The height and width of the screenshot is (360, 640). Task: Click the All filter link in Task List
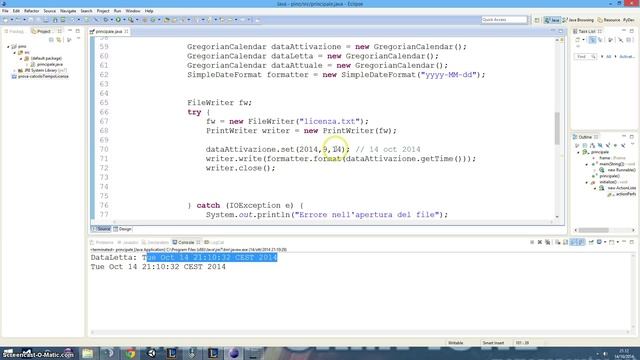608,57
